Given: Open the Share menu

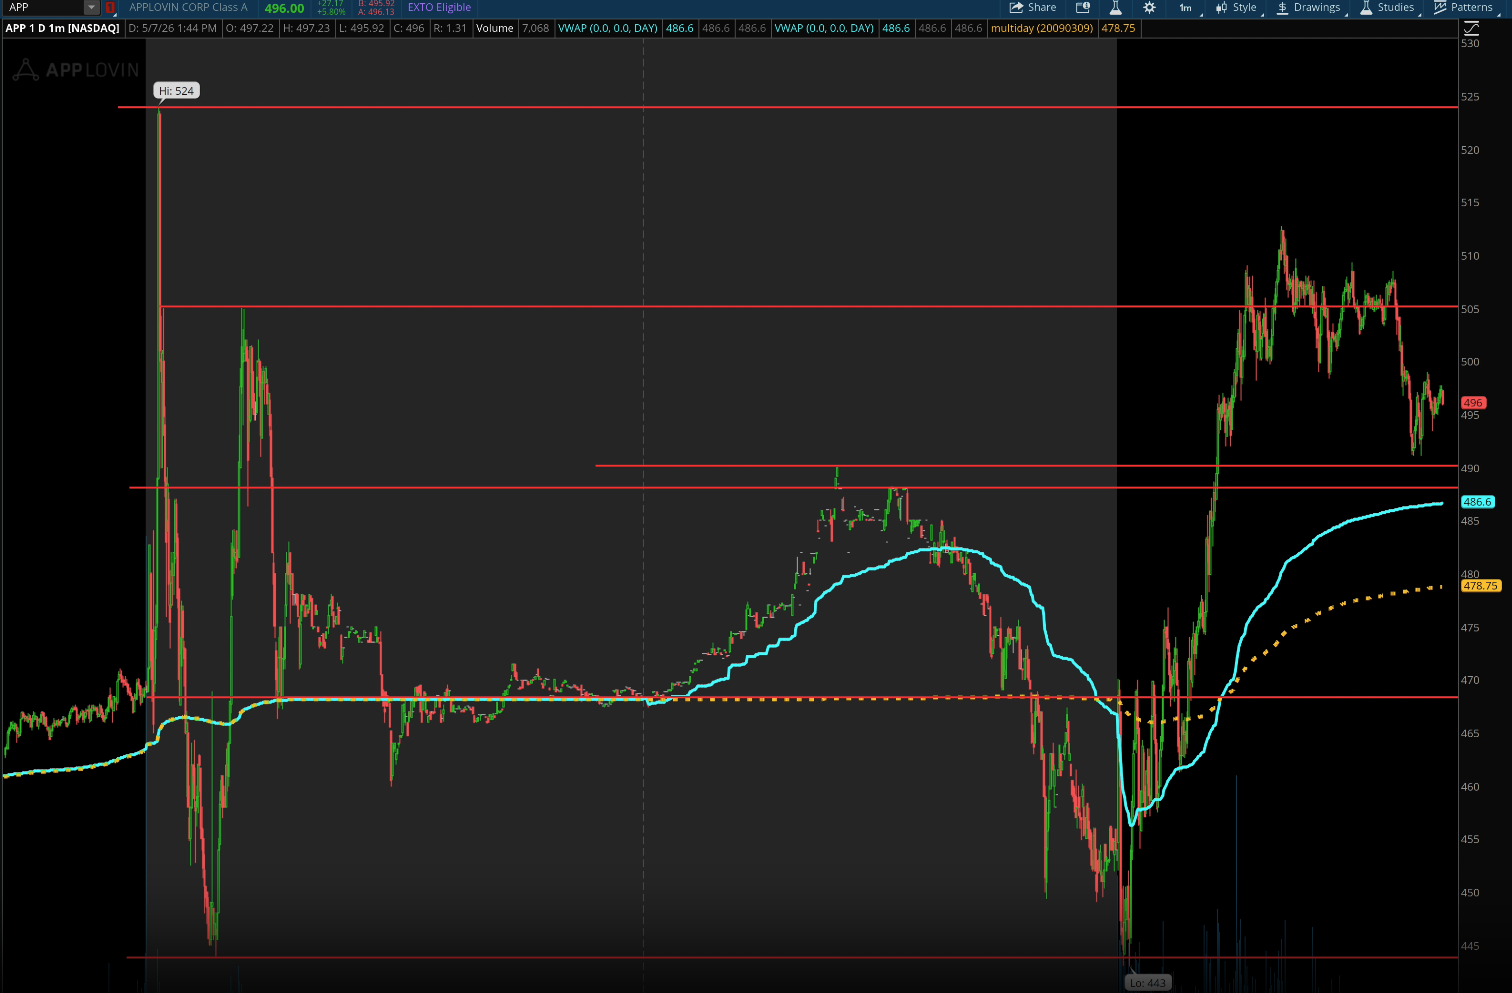Looking at the screenshot, I should click(x=1033, y=7).
